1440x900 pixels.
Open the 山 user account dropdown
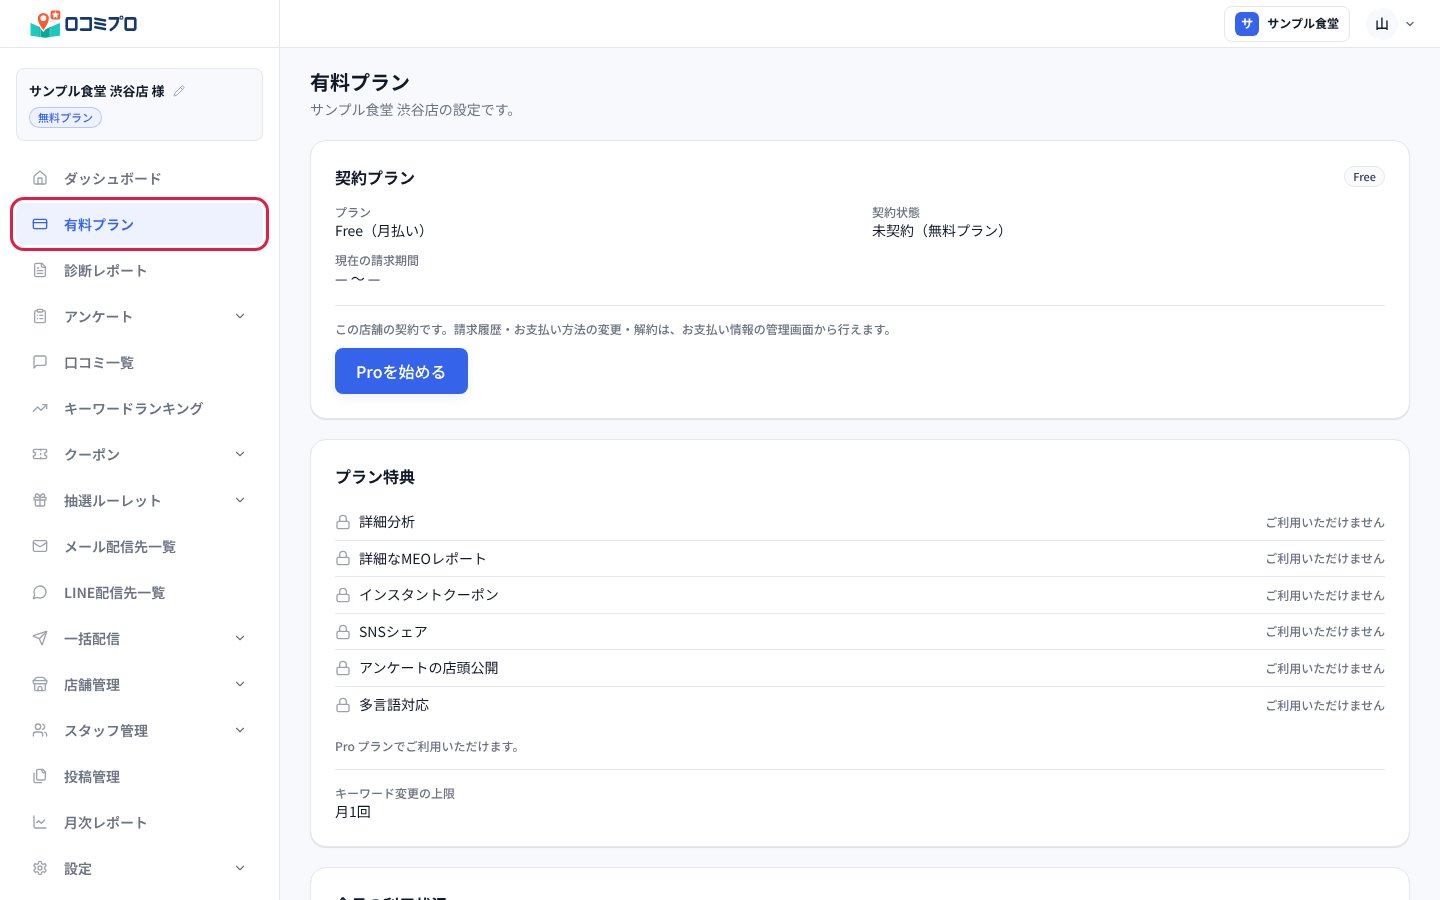pos(1393,24)
